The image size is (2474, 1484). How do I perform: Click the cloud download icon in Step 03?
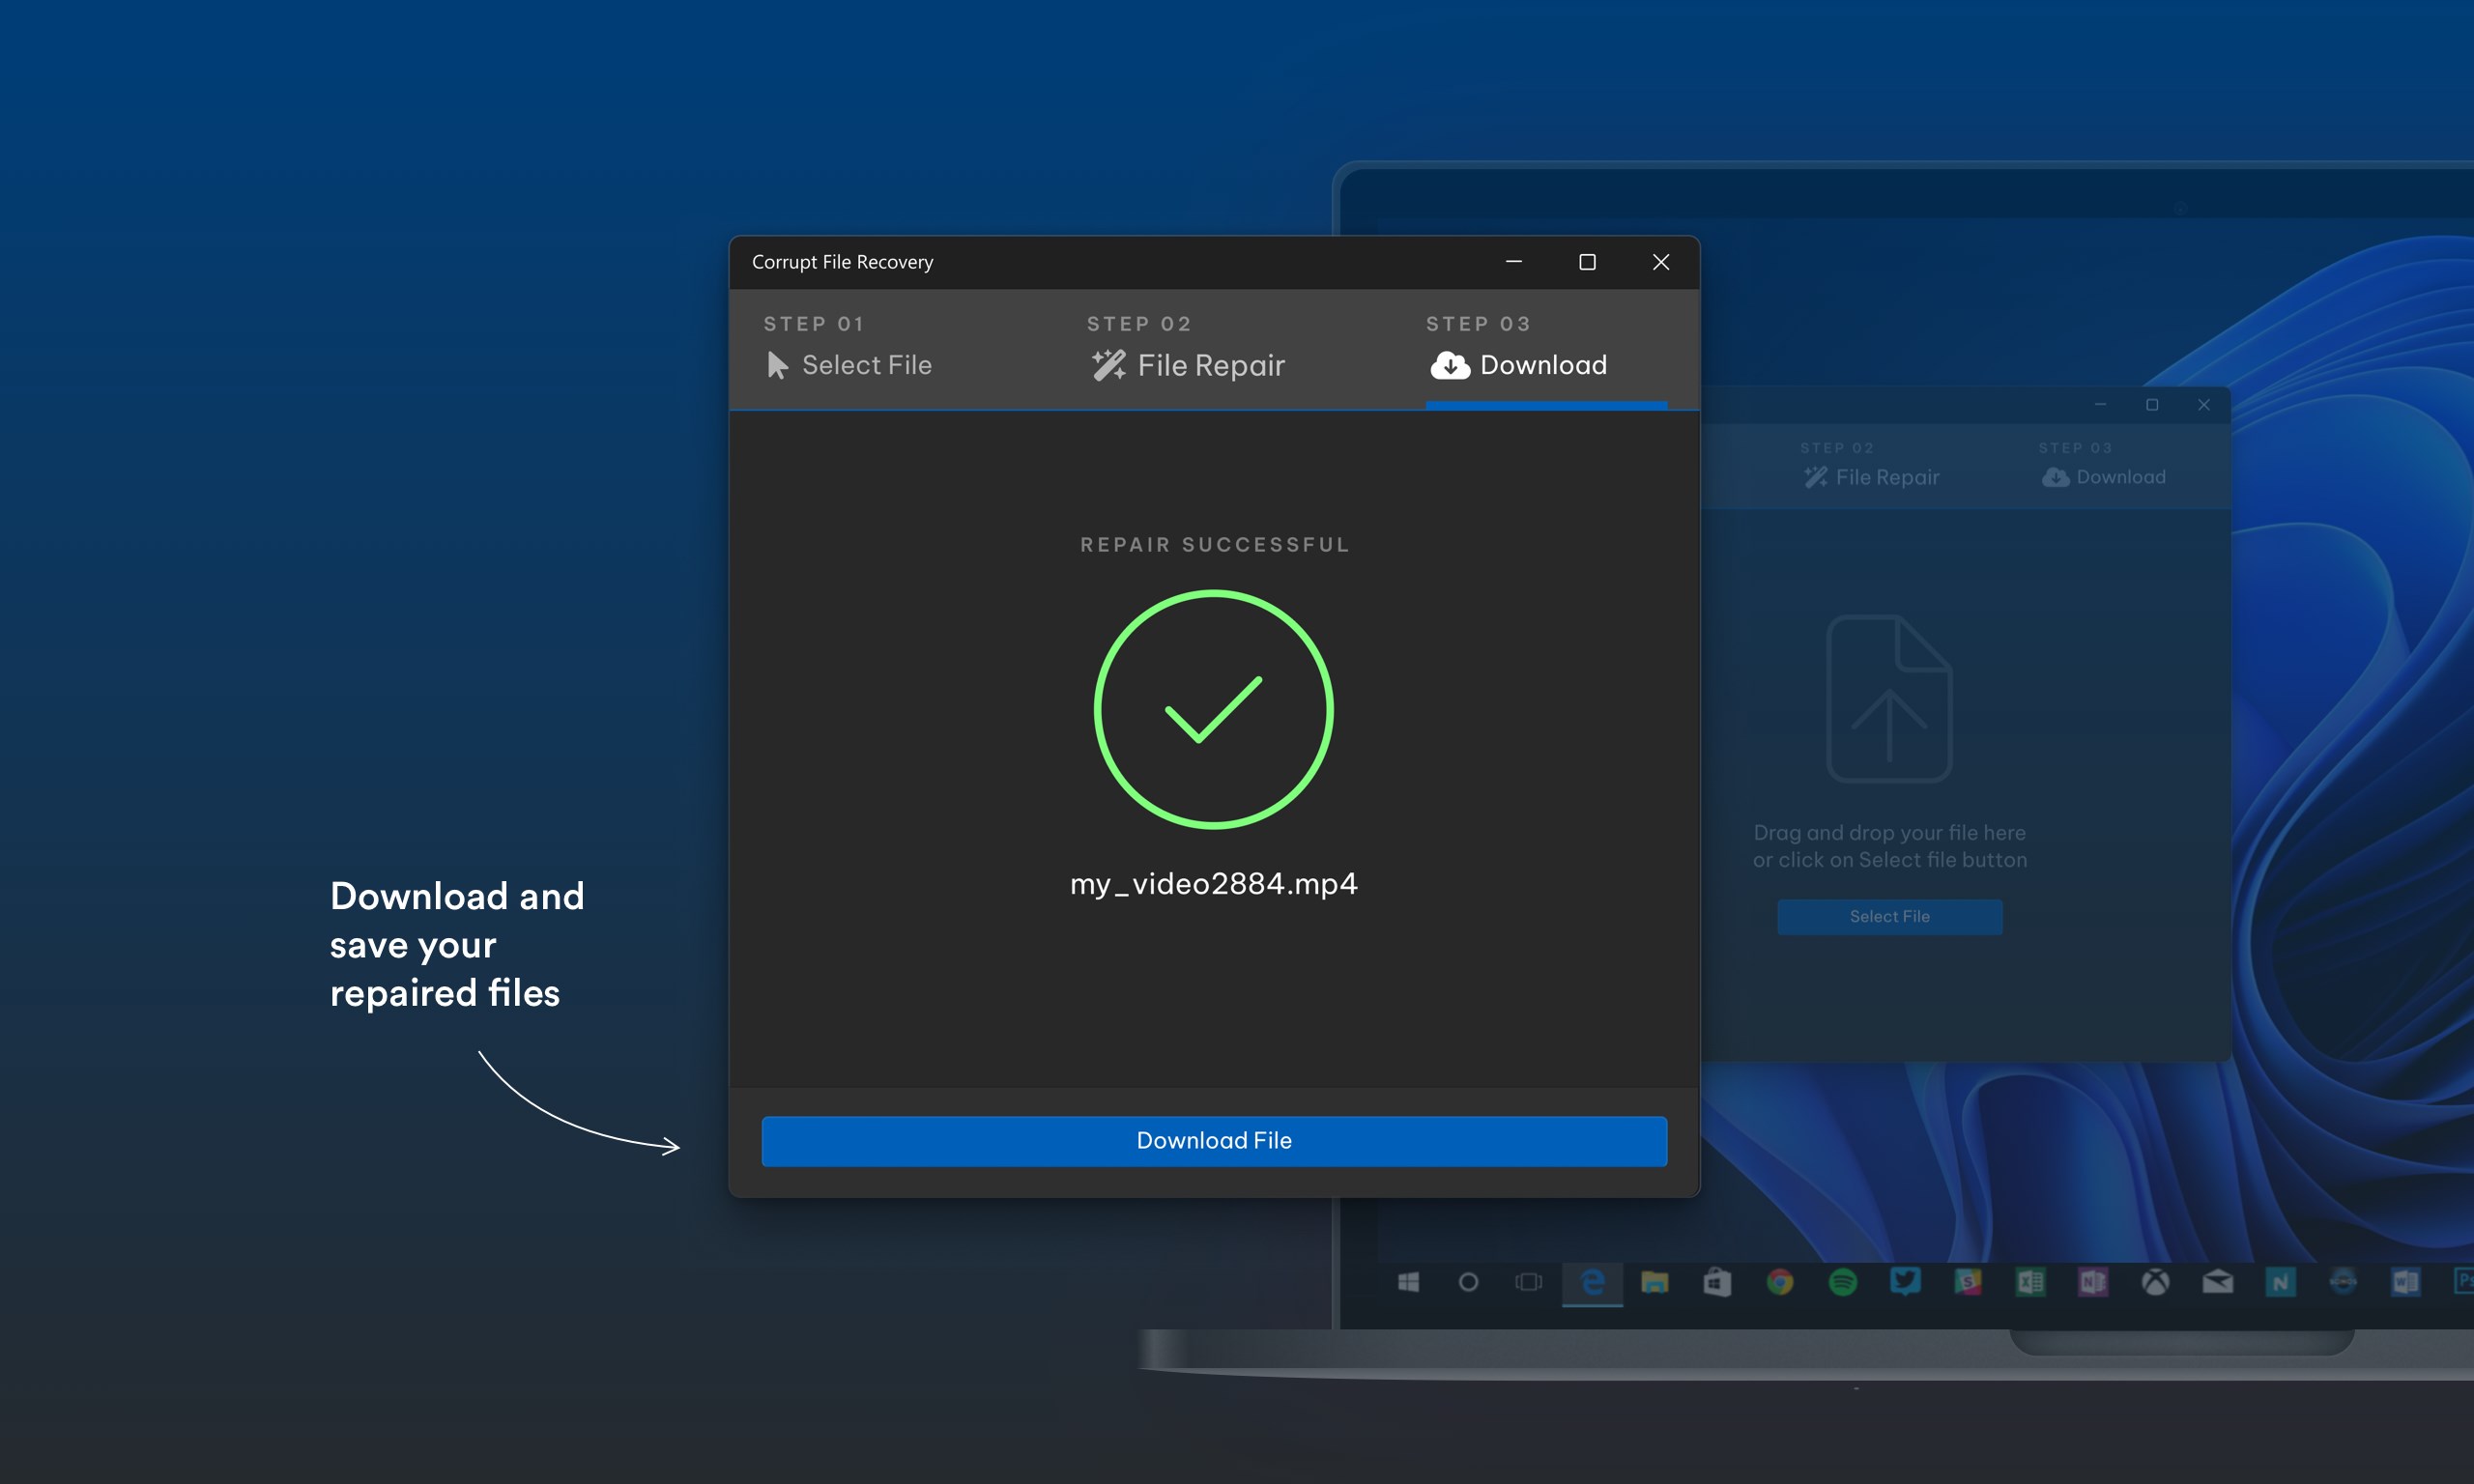(1449, 366)
